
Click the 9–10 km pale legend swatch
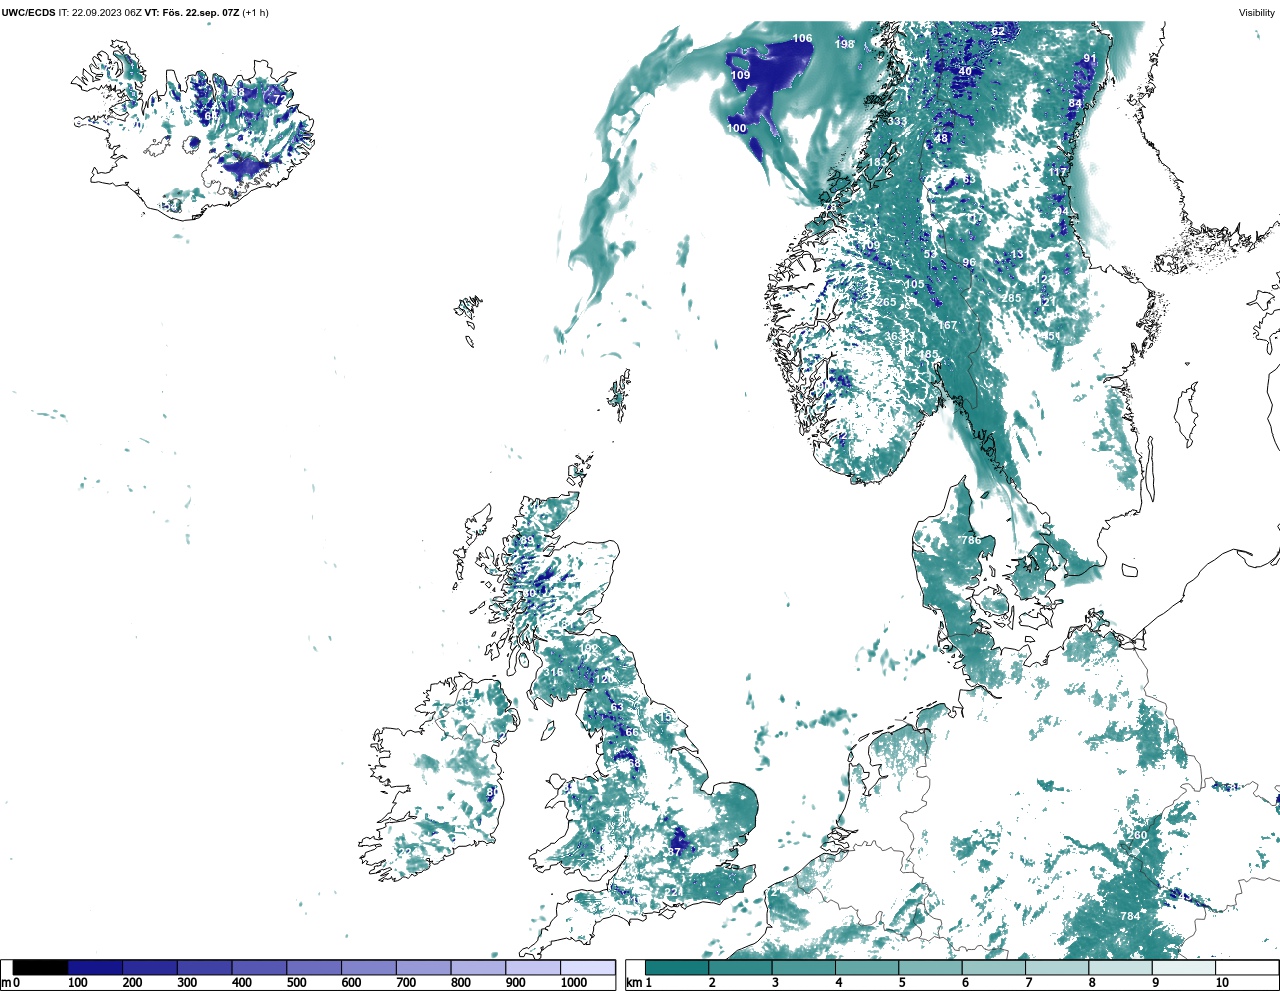[1183, 967]
